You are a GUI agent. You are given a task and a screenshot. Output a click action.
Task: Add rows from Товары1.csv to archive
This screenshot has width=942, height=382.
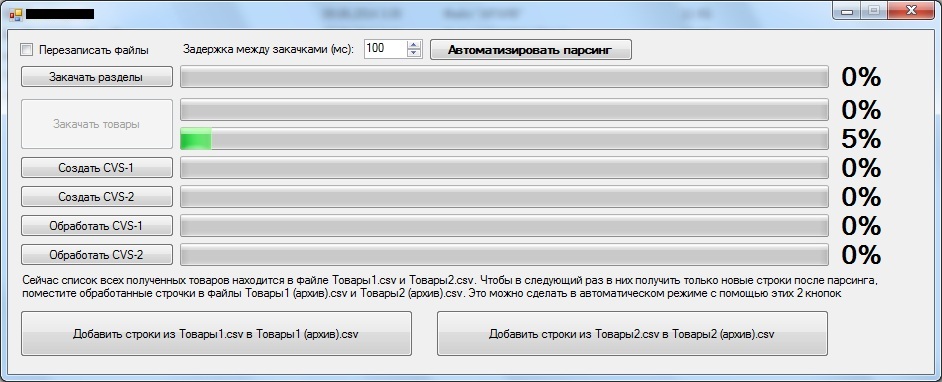[216, 333]
